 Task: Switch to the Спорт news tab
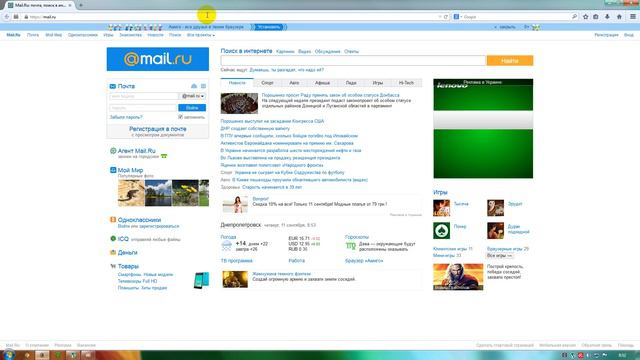click(x=267, y=83)
